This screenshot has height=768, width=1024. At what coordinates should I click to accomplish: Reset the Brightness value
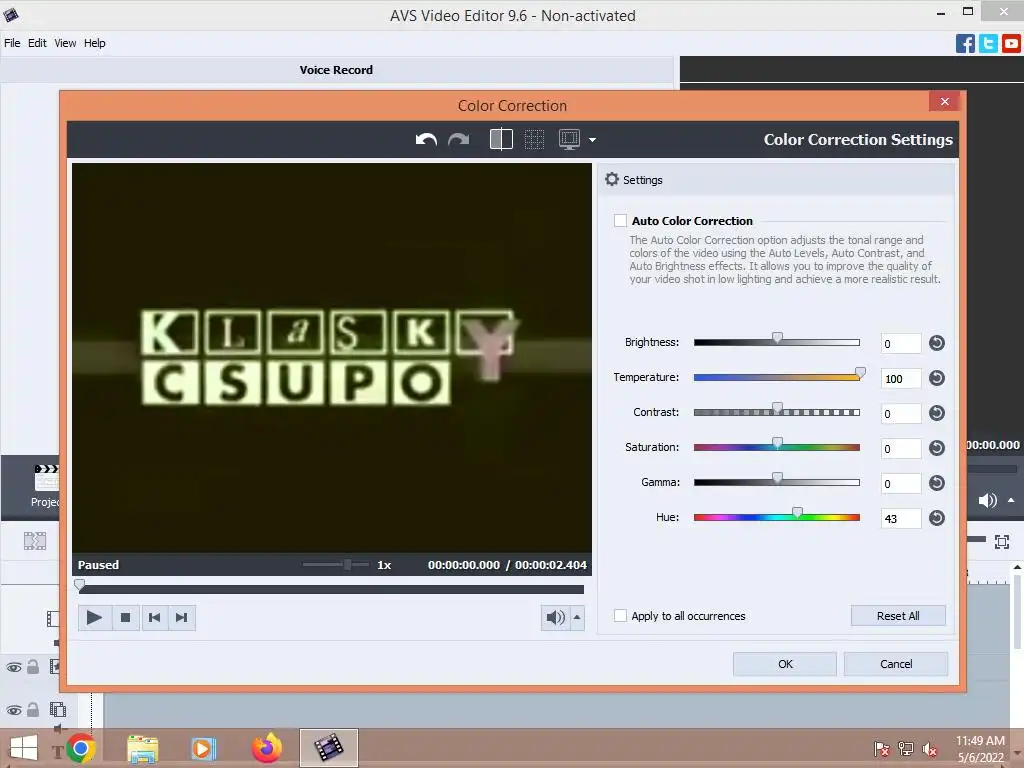point(936,343)
